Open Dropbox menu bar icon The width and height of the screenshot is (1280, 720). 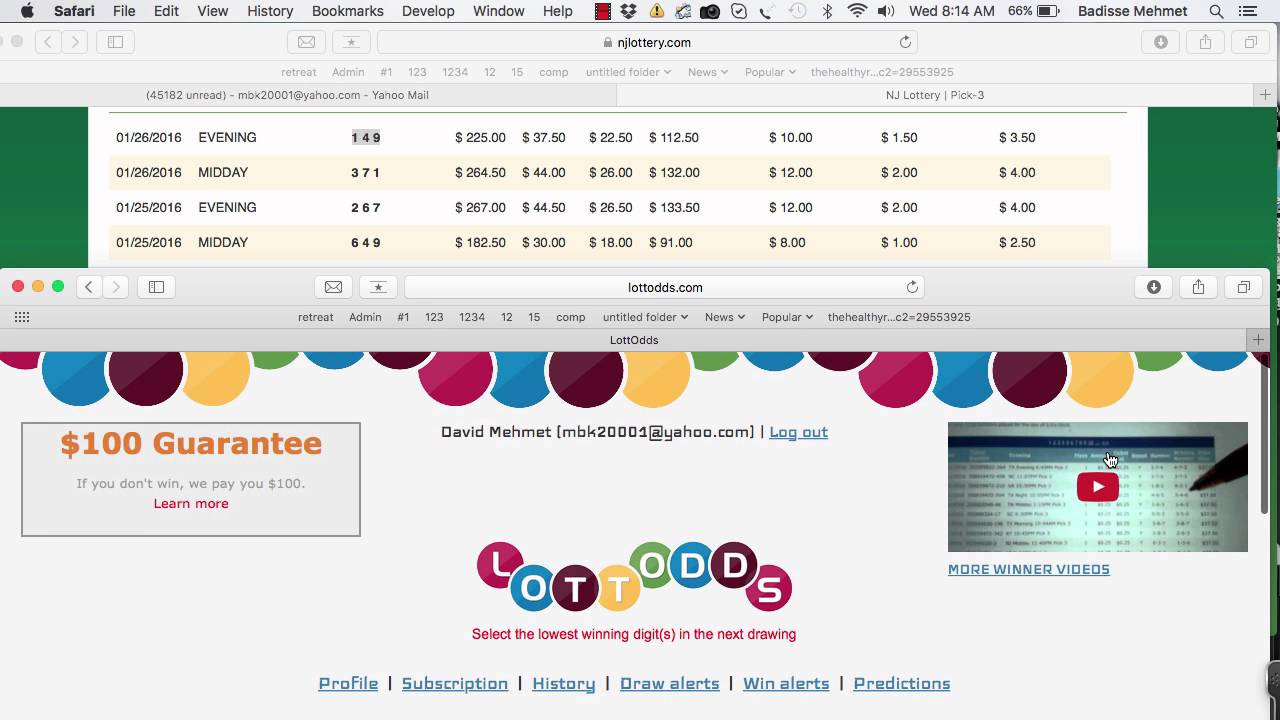click(x=628, y=11)
